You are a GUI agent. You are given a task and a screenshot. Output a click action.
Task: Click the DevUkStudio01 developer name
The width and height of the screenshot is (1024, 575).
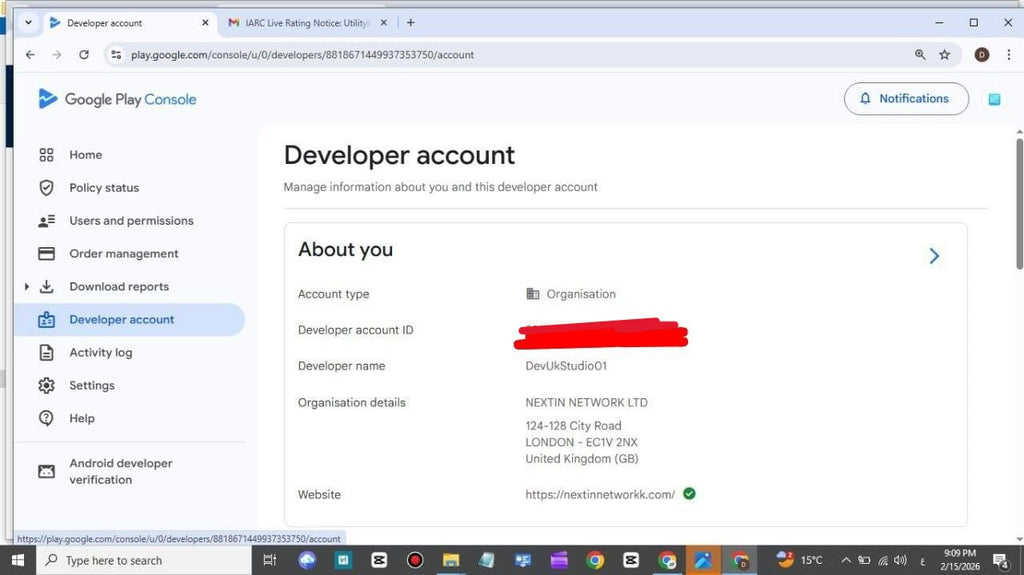(x=566, y=366)
